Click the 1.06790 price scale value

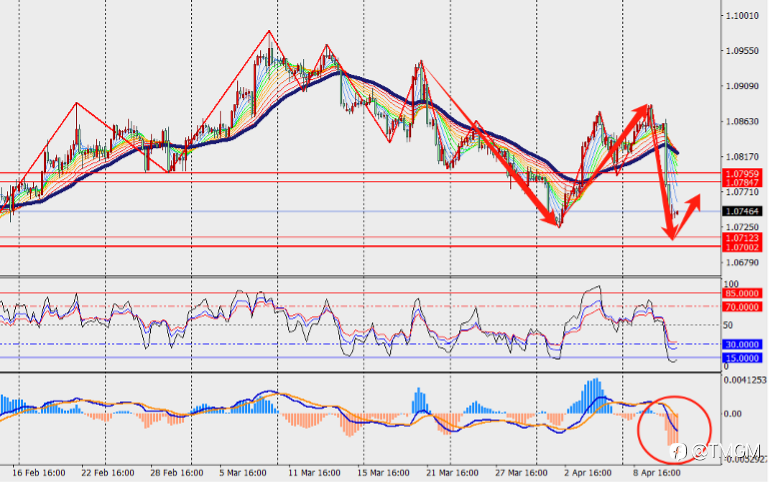tap(742, 263)
